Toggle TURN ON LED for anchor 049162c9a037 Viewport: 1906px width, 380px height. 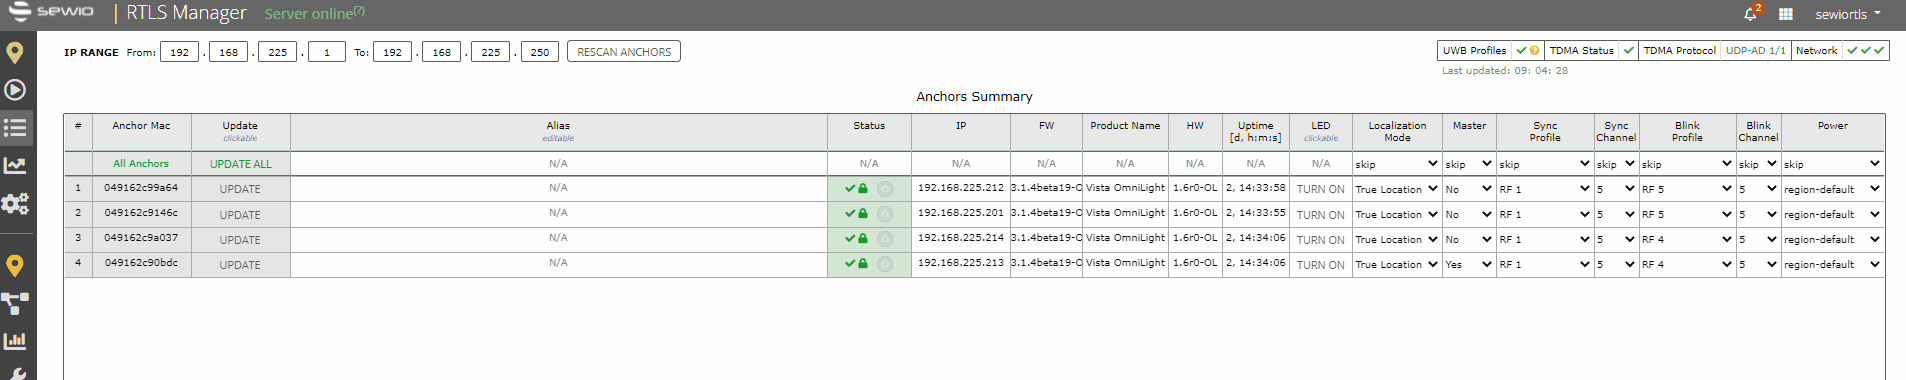pyautogui.click(x=1320, y=240)
